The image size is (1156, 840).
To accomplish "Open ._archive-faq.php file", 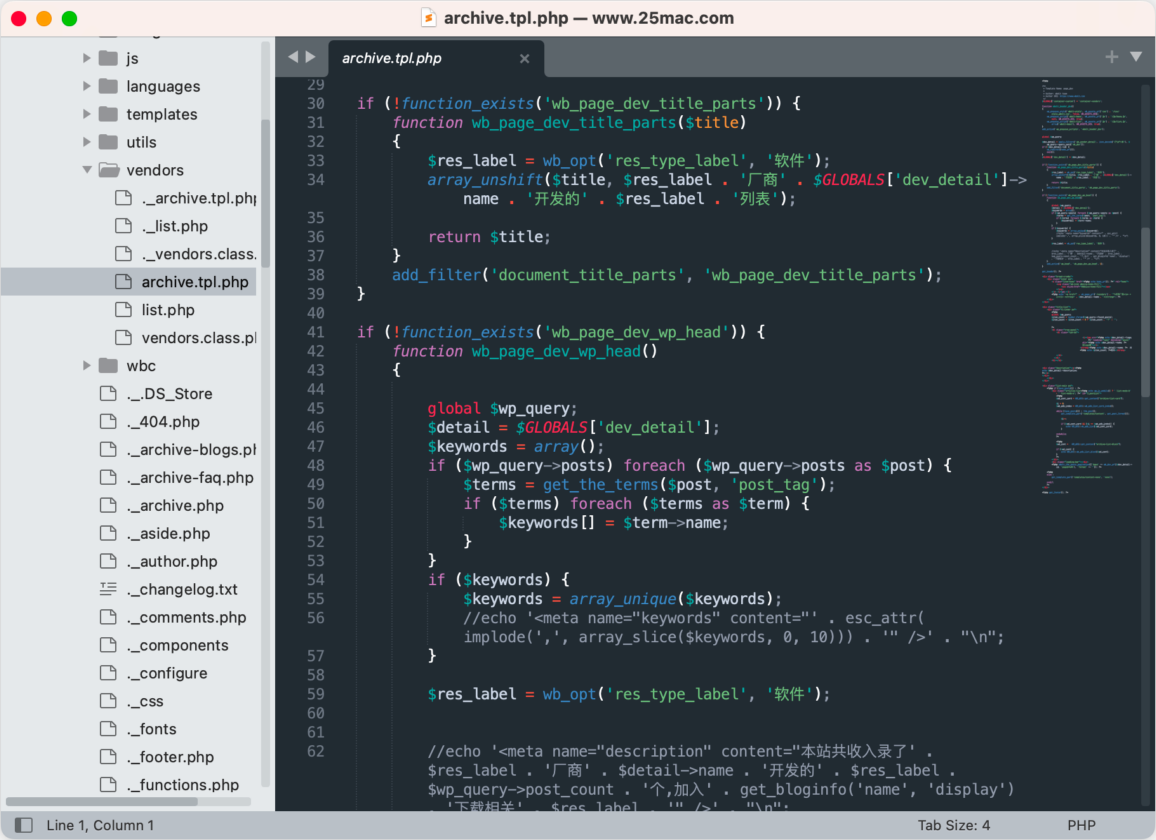I will pos(189,477).
